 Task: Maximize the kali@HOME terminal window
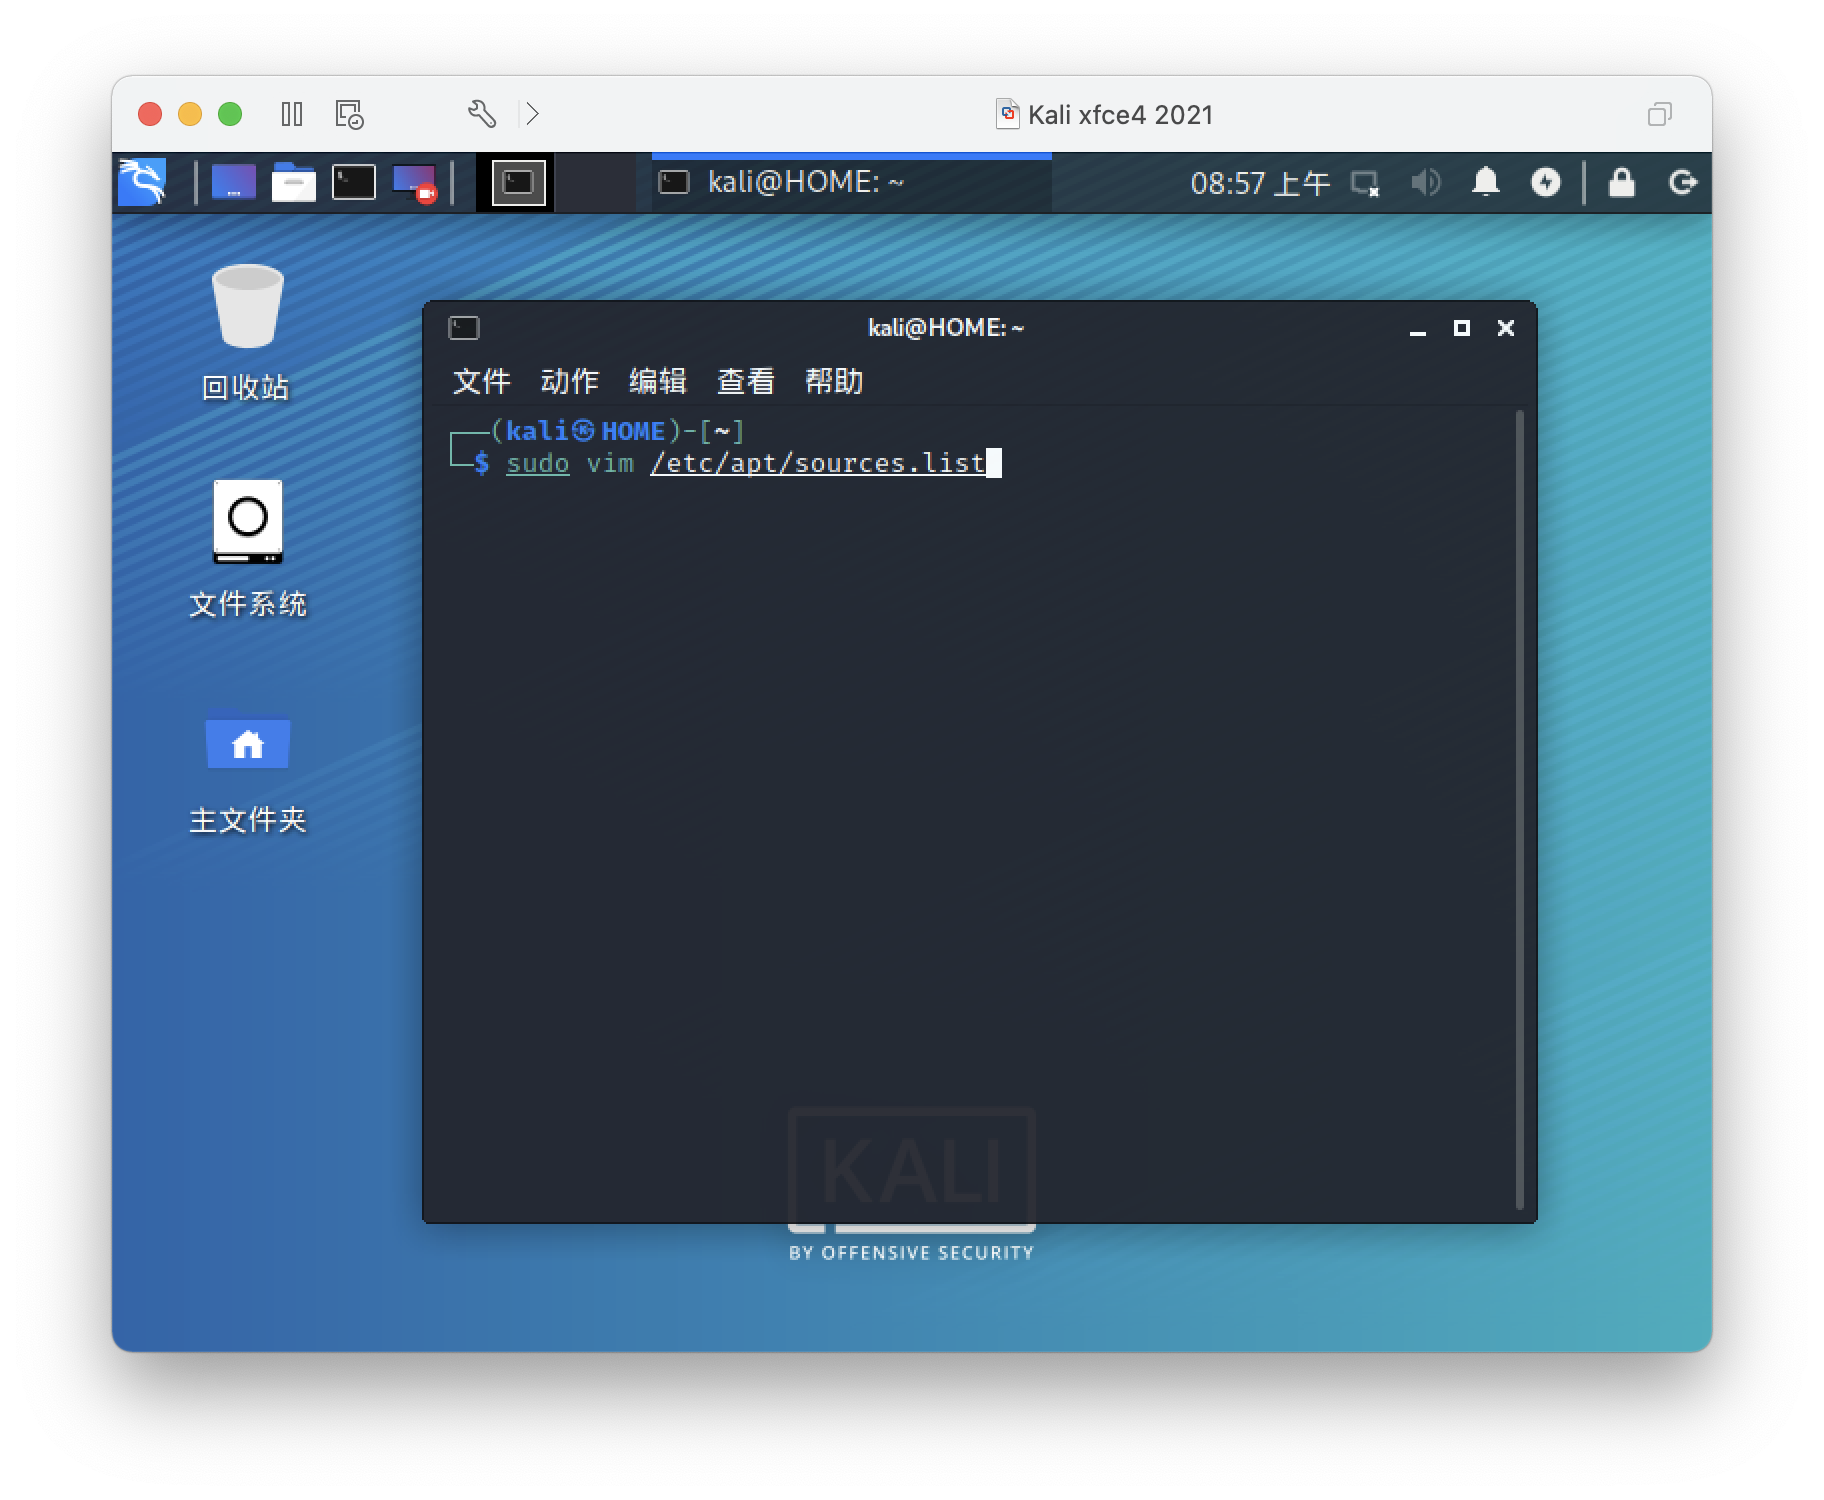pyautogui.click(x=1461, y=328)
